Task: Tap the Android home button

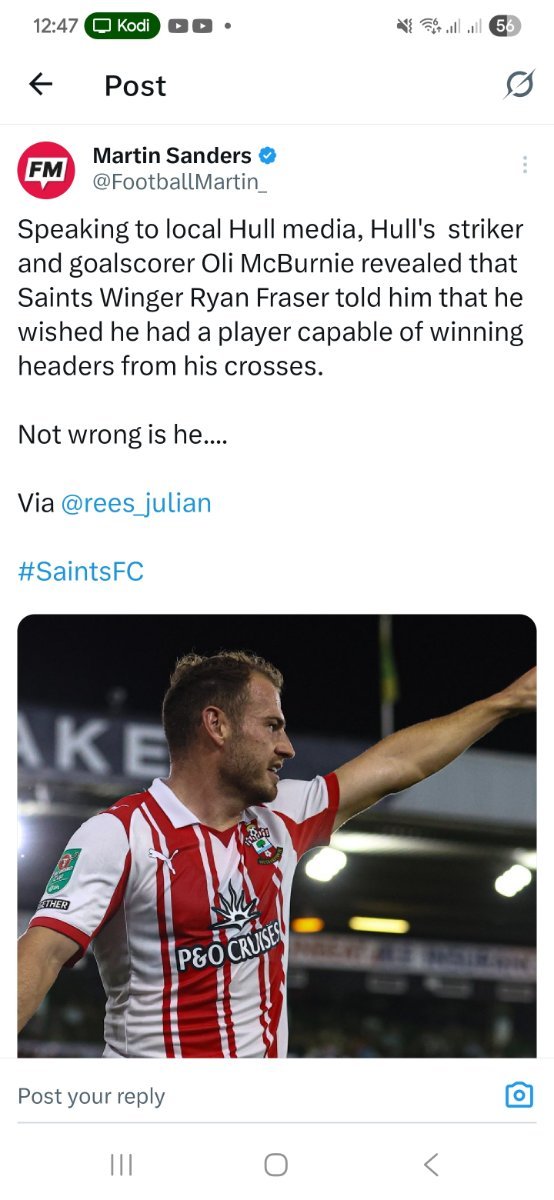Action: [276, 1164]
